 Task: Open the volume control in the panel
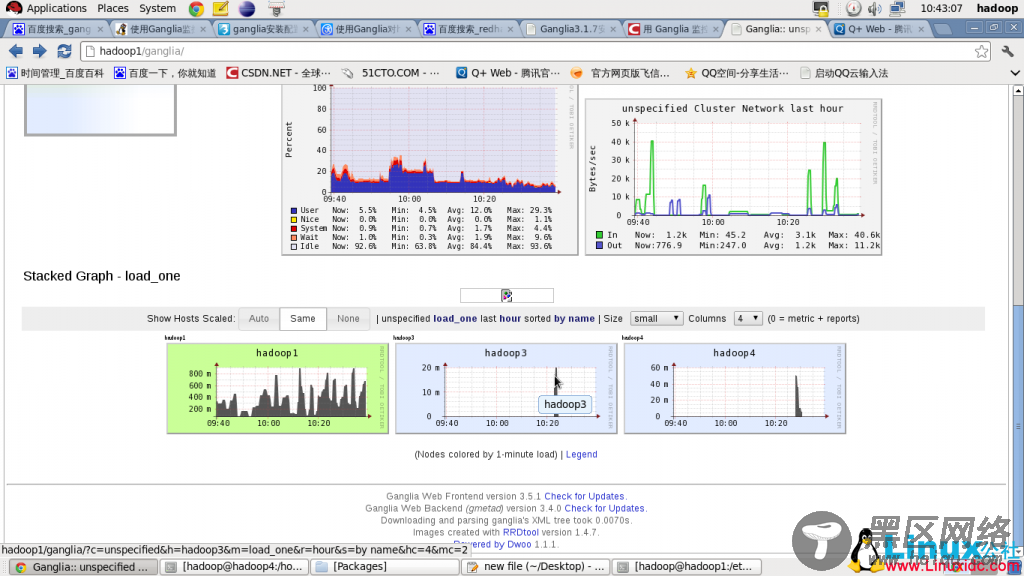coord(874,8)
